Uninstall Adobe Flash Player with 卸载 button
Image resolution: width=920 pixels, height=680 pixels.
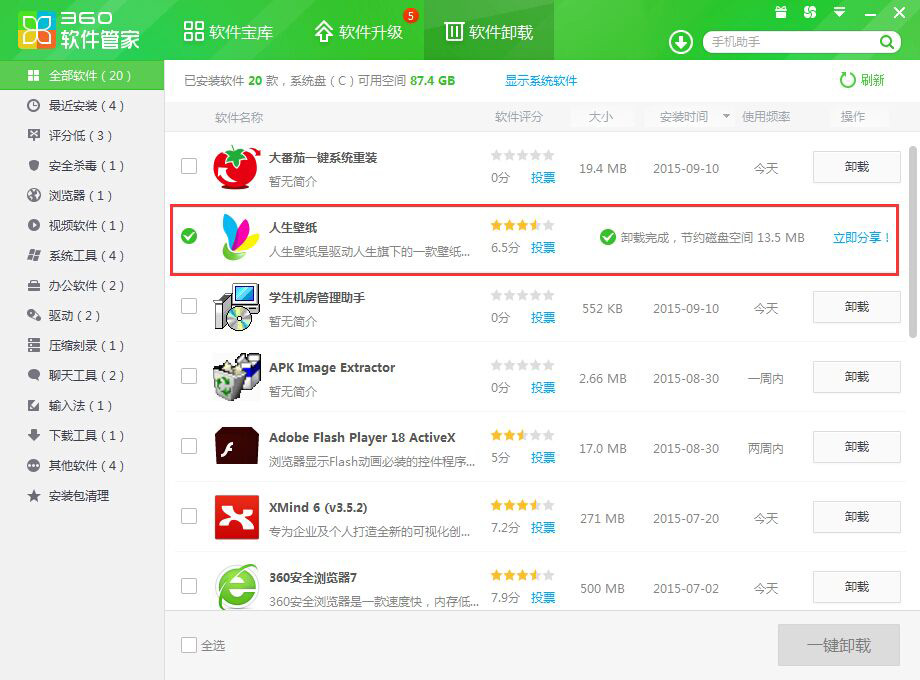pyautogui.click(x=856, y=447)
